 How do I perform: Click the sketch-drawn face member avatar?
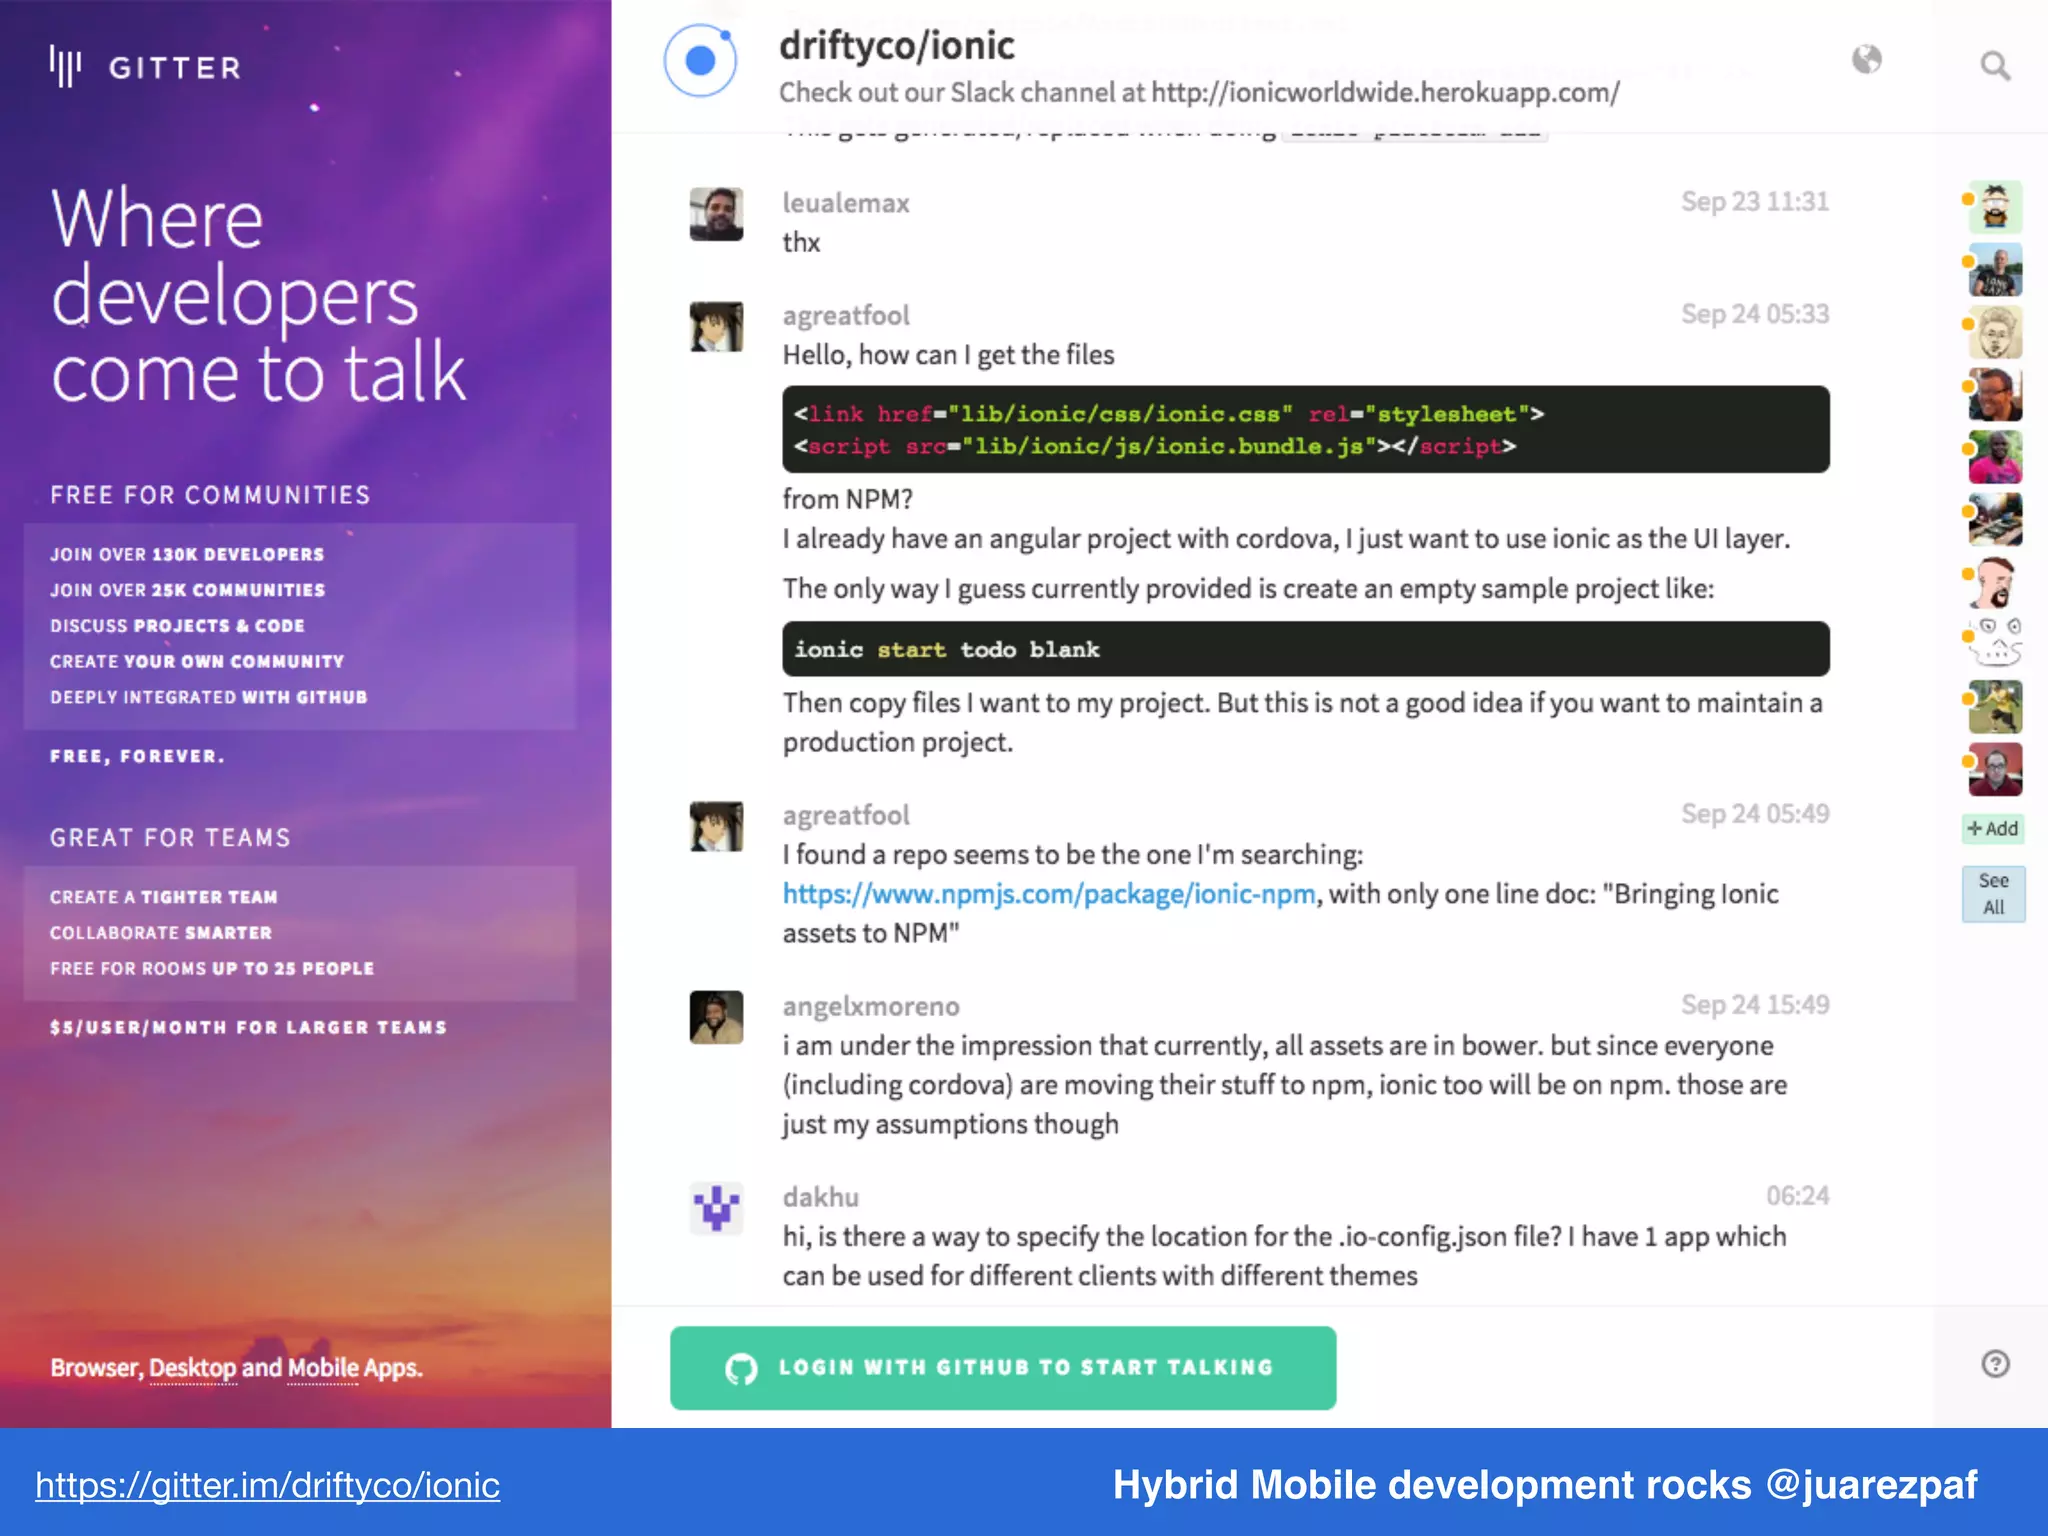coord(1995,333)
